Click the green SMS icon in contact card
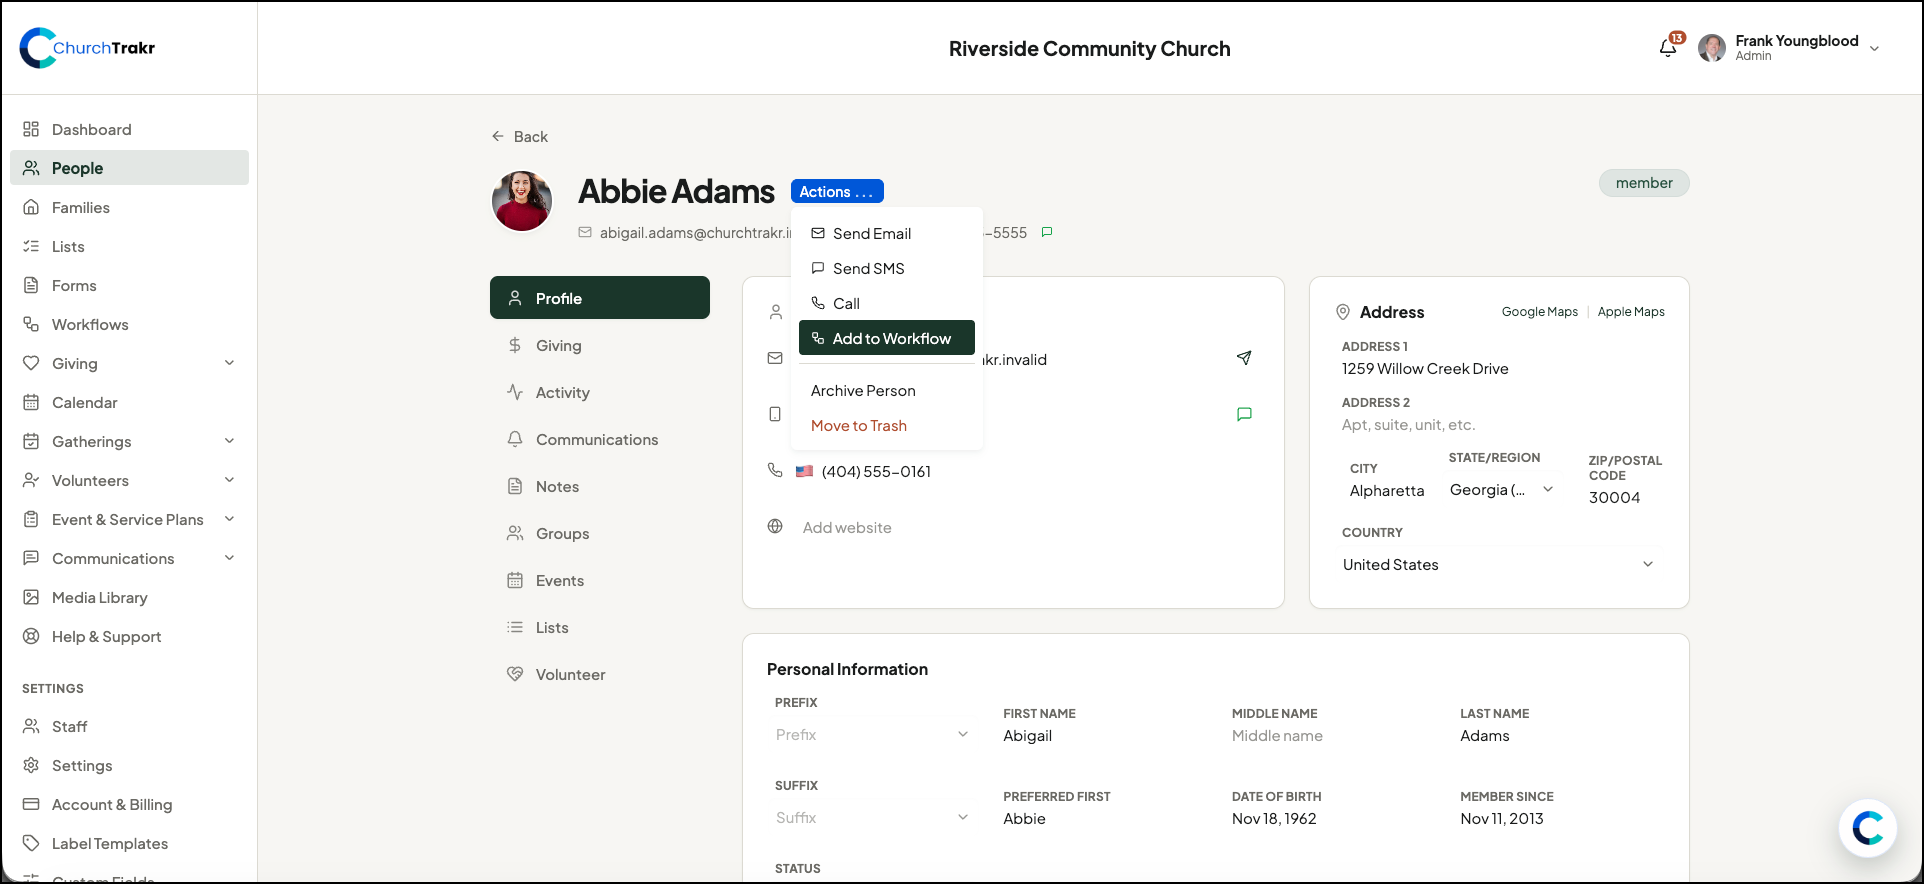This screenshot has height=884, width=1924. tap(1244, 414)
